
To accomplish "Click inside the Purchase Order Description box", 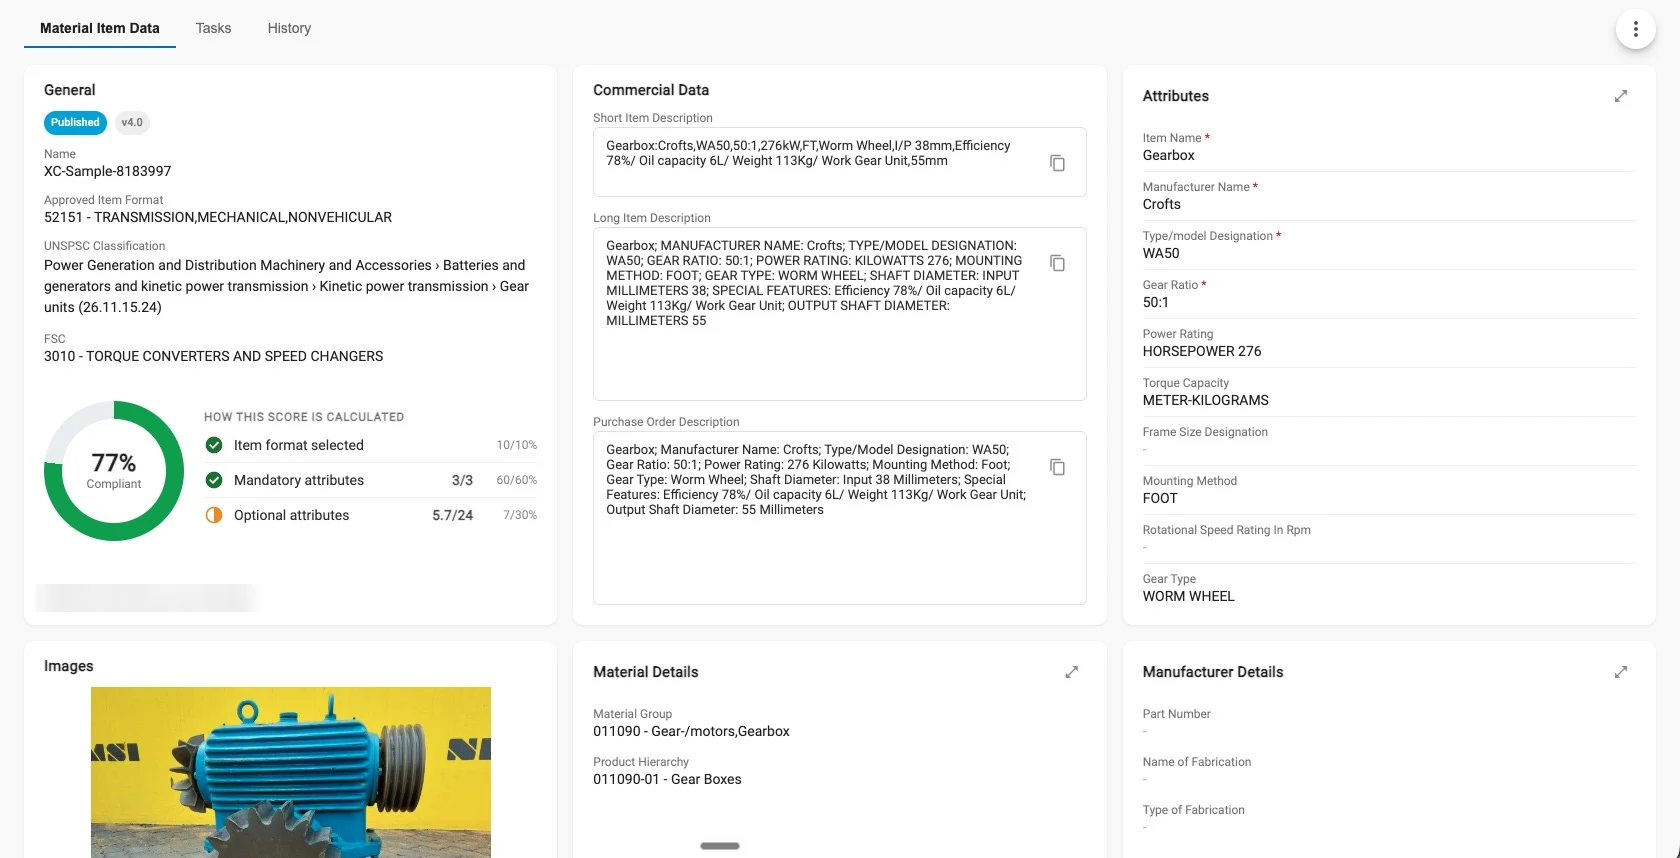I will (840, 518).
